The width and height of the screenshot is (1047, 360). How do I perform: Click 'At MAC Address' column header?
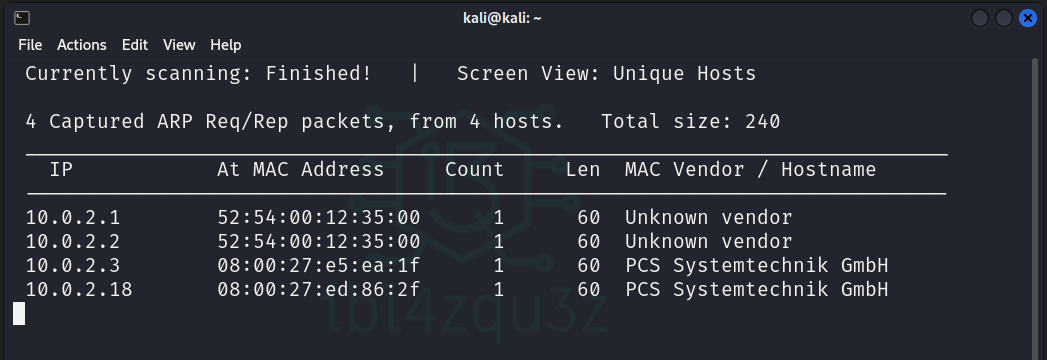[x=300, y=170]
